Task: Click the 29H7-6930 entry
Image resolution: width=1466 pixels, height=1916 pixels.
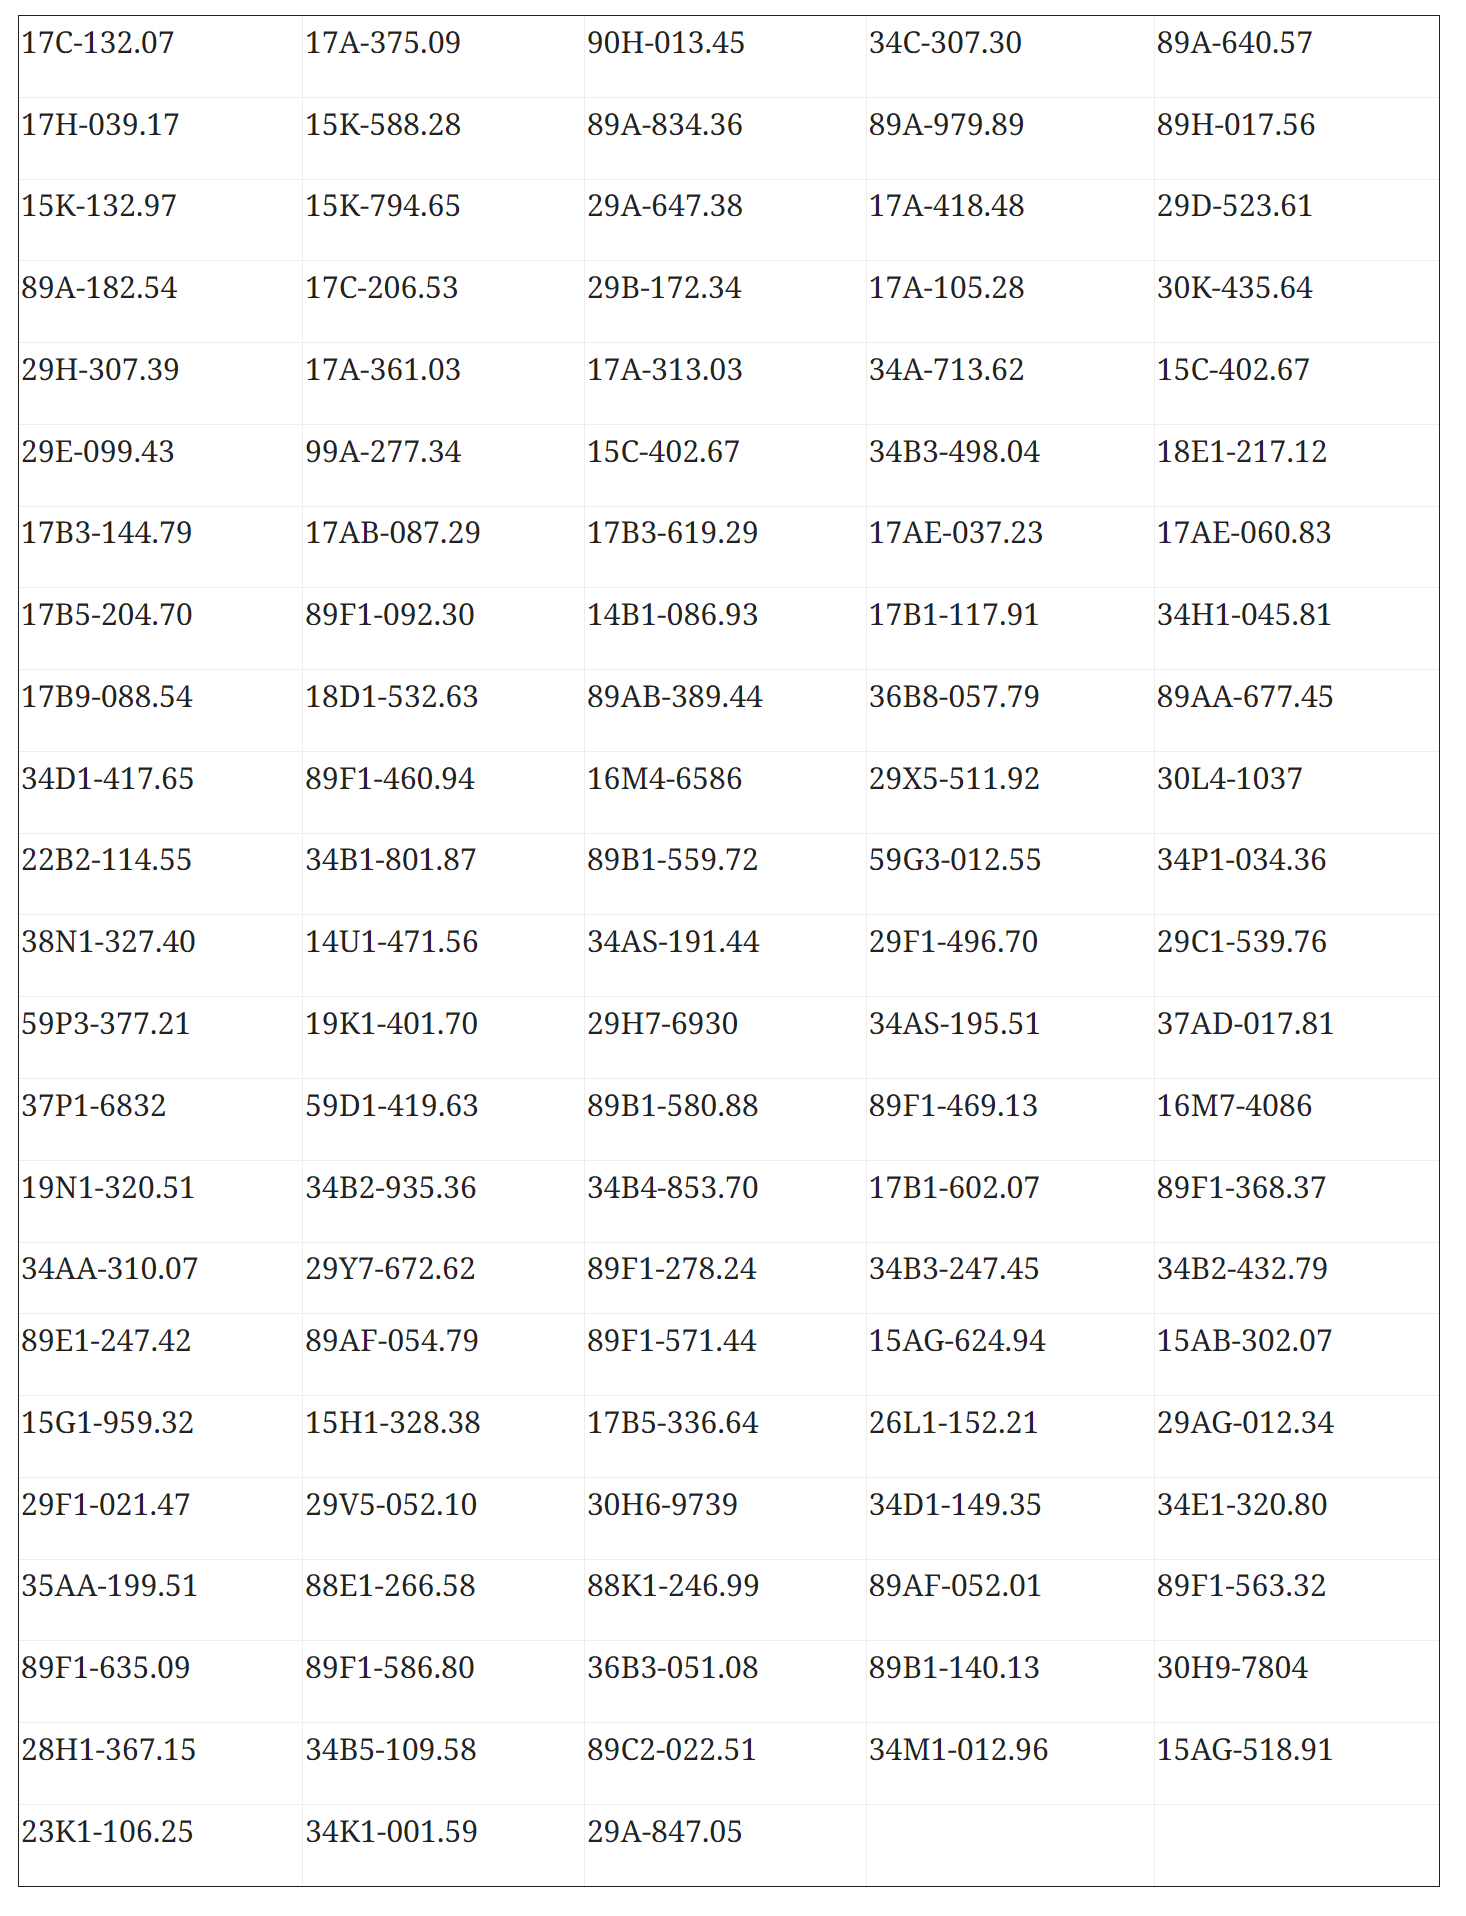Action: (x=725, y=1037)
